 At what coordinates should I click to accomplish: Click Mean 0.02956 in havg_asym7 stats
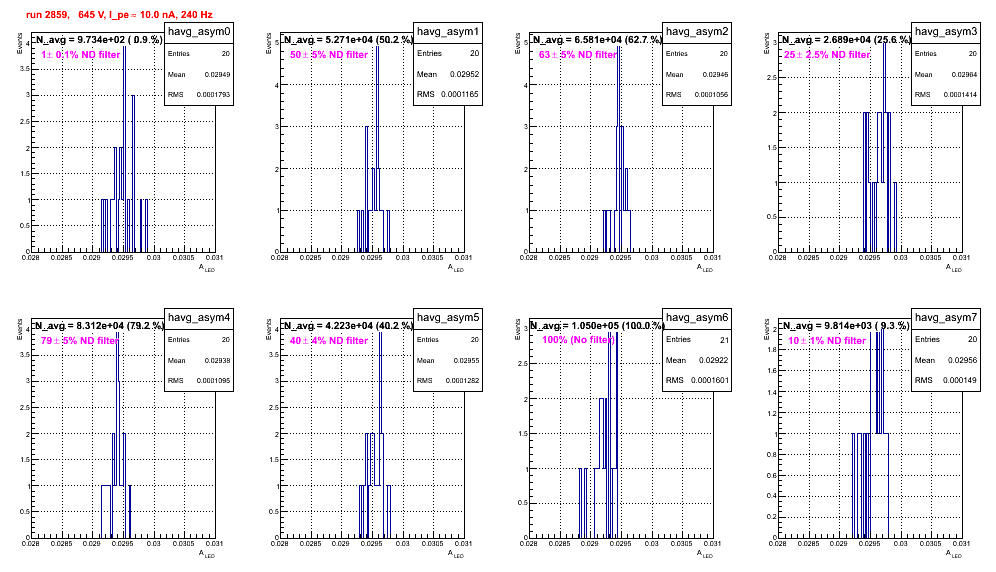pos(946,360)
